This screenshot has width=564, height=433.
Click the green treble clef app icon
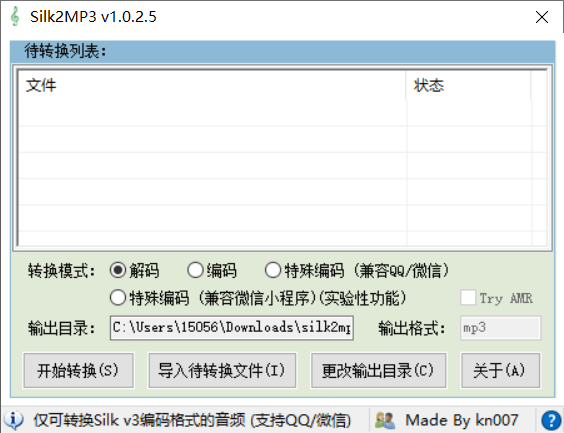coord(15,17)
